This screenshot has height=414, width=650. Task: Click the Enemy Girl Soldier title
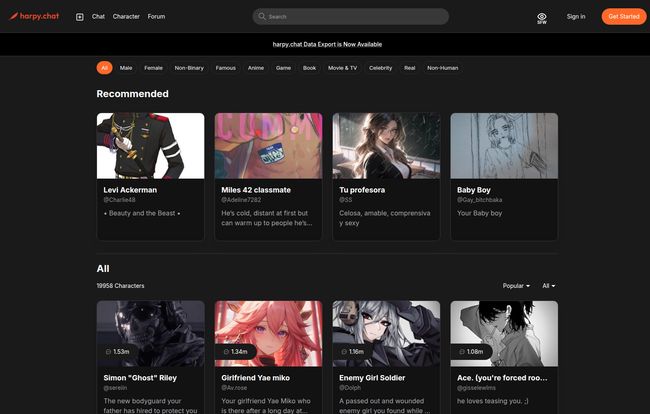(372, 378)
